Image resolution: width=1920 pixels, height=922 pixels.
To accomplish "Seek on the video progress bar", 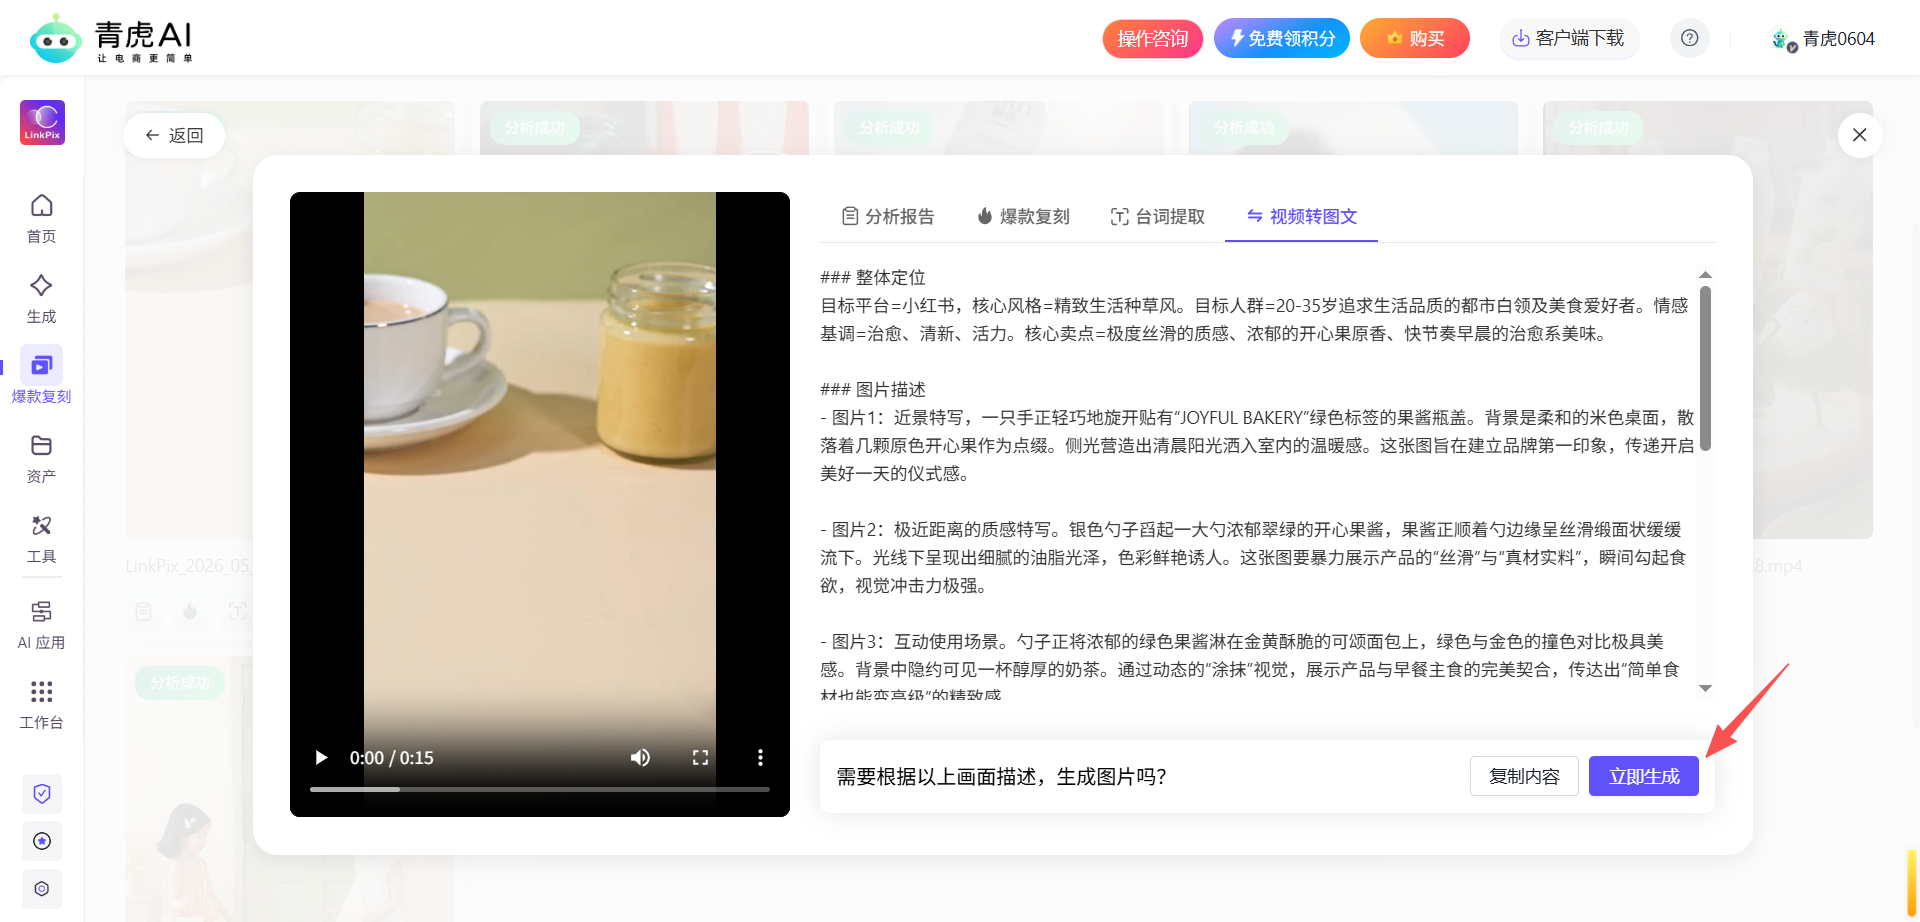I will coord(540,789).
